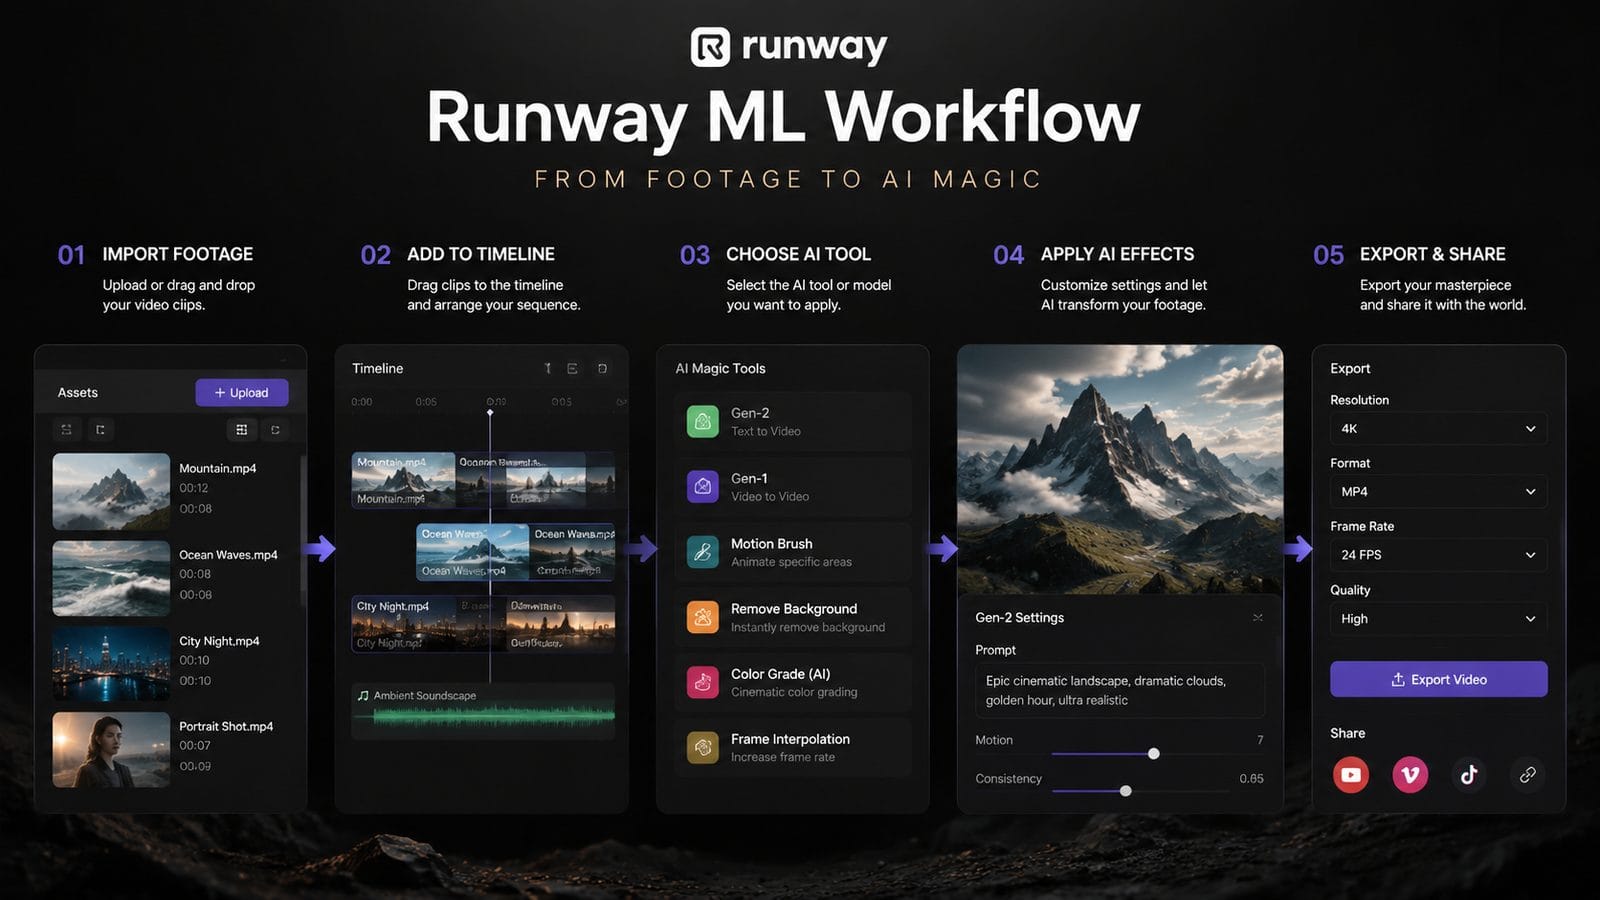Click the "Gen-2 Settings" heading
Image resolution: width=1600 pixels, height=900 pixels.
[1019, 617]
